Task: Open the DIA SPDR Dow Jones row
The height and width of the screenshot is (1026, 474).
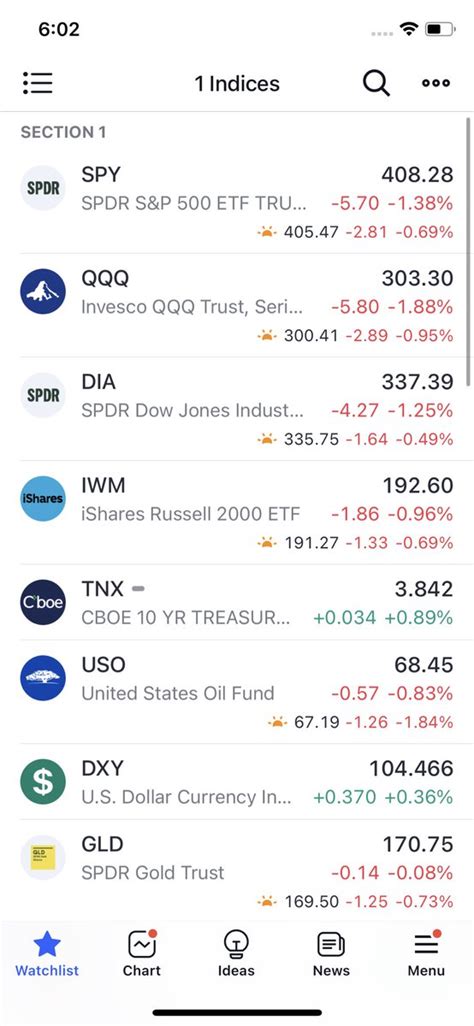Action: tap(237, 409)
